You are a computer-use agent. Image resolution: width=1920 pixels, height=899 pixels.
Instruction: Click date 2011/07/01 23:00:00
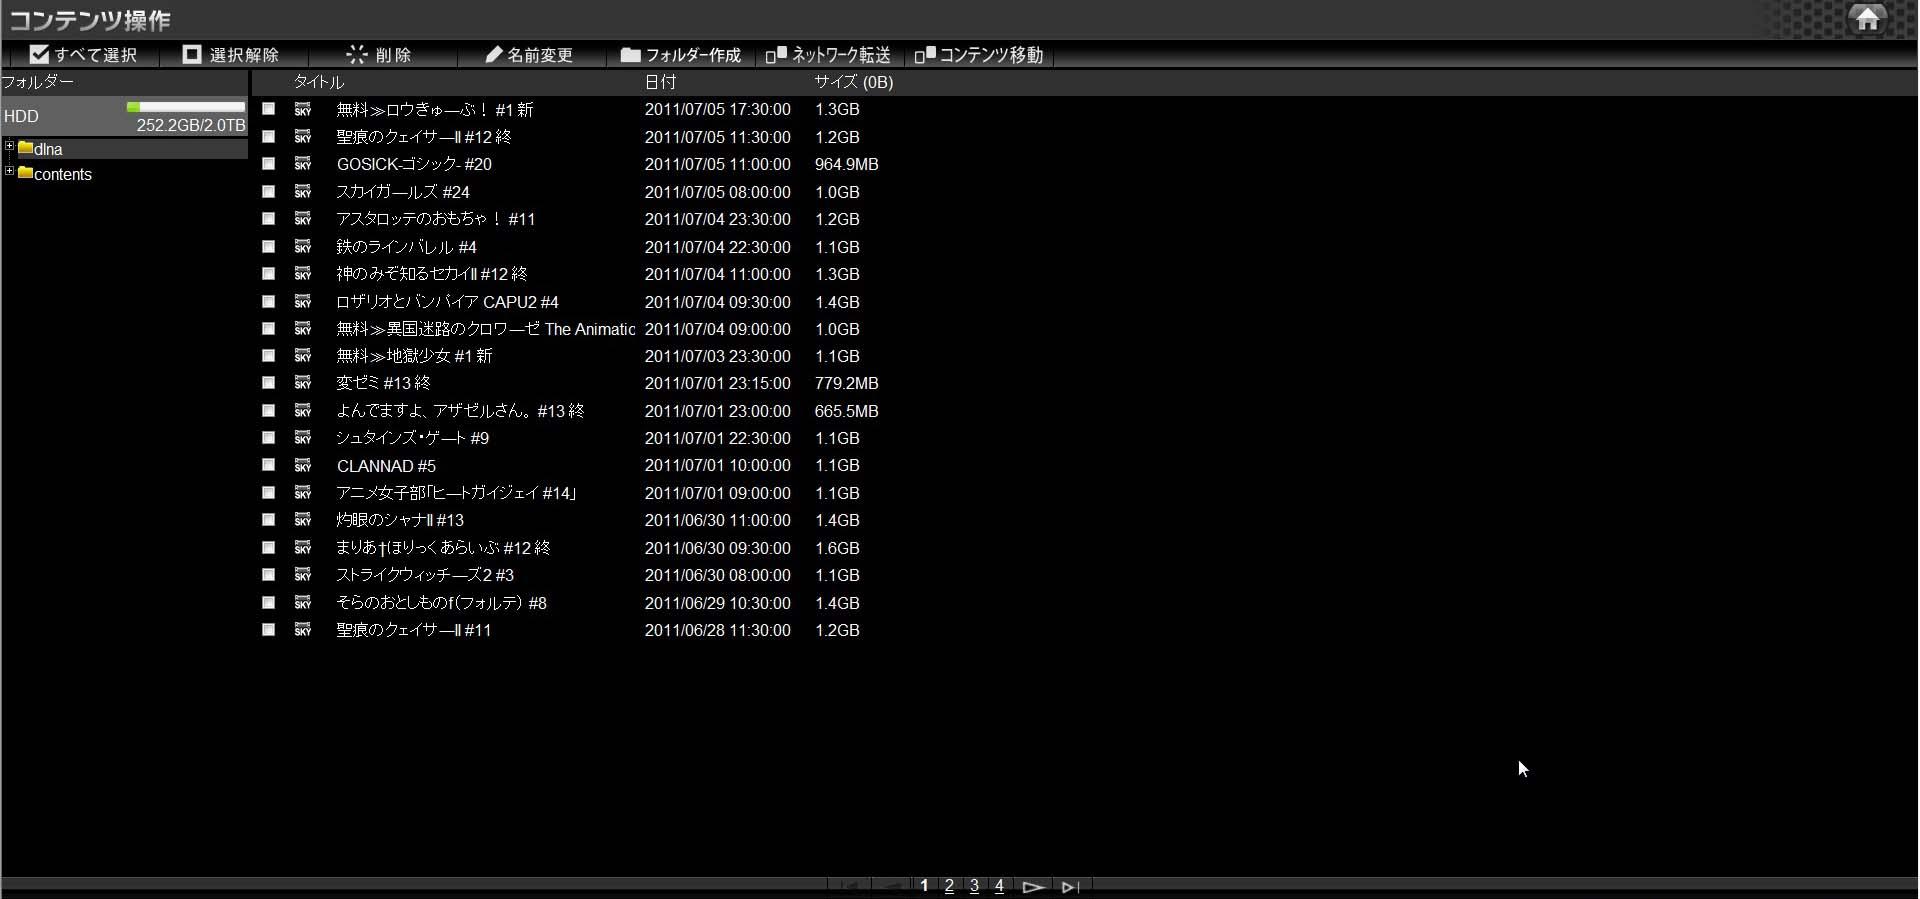point(718,410)
